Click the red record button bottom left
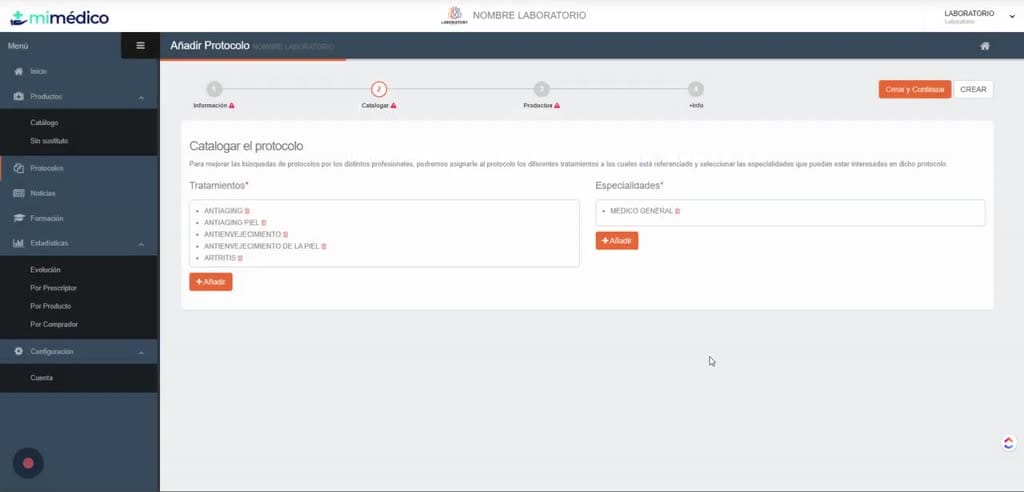The image size is (1024, 492). pyautogui.click(x=28, y=463)
